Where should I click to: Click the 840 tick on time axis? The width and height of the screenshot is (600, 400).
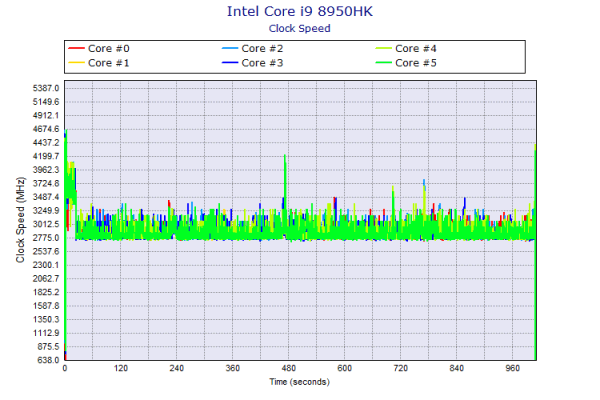point(457,368)
